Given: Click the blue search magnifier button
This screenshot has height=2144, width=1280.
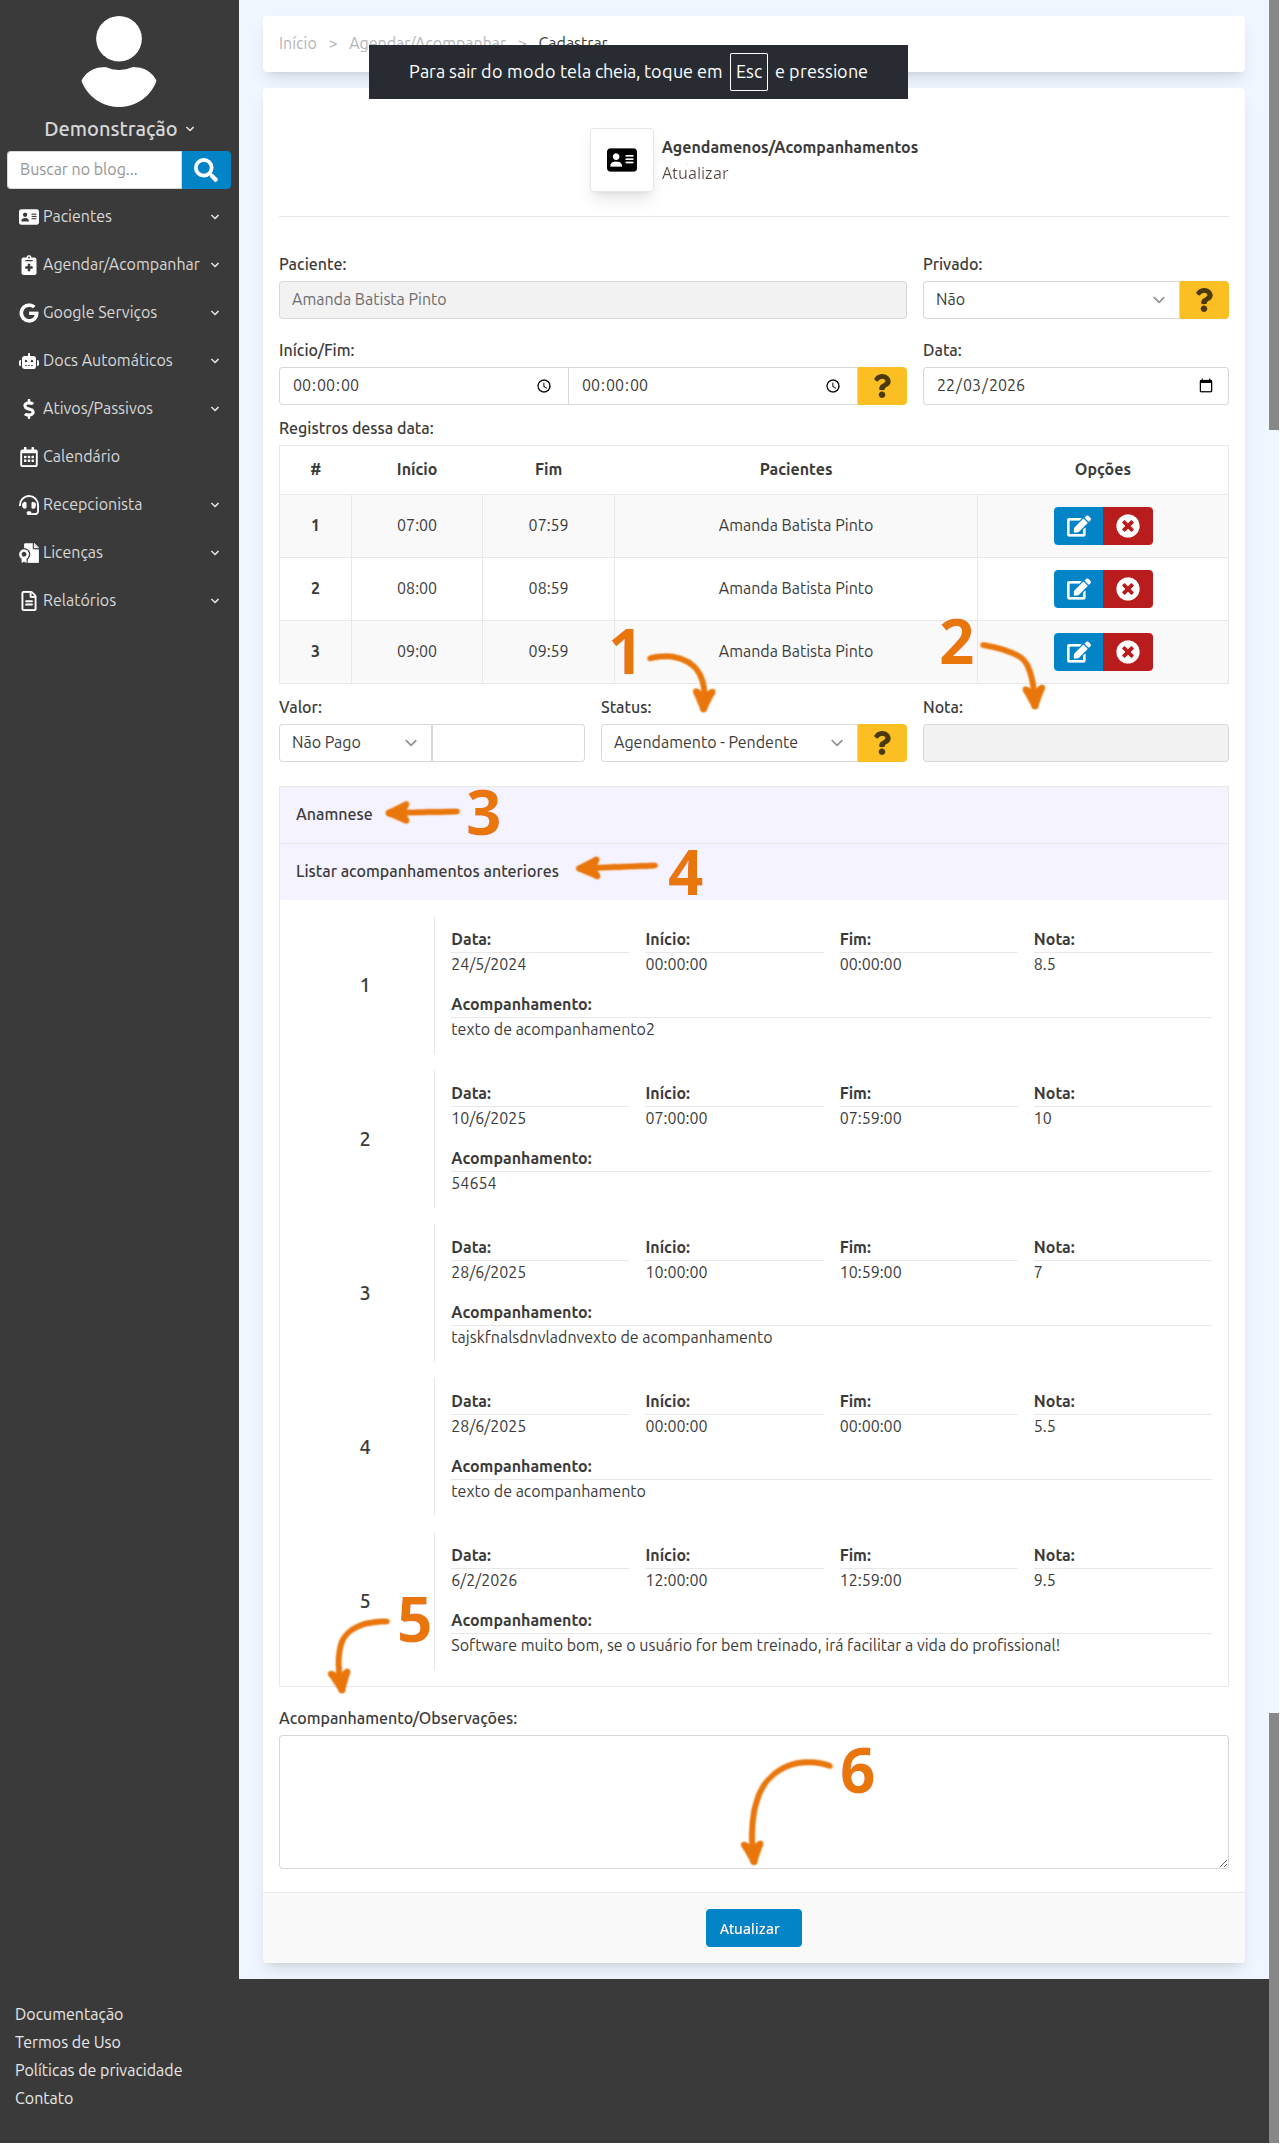Looking at the screenshot, I should 206,170.
